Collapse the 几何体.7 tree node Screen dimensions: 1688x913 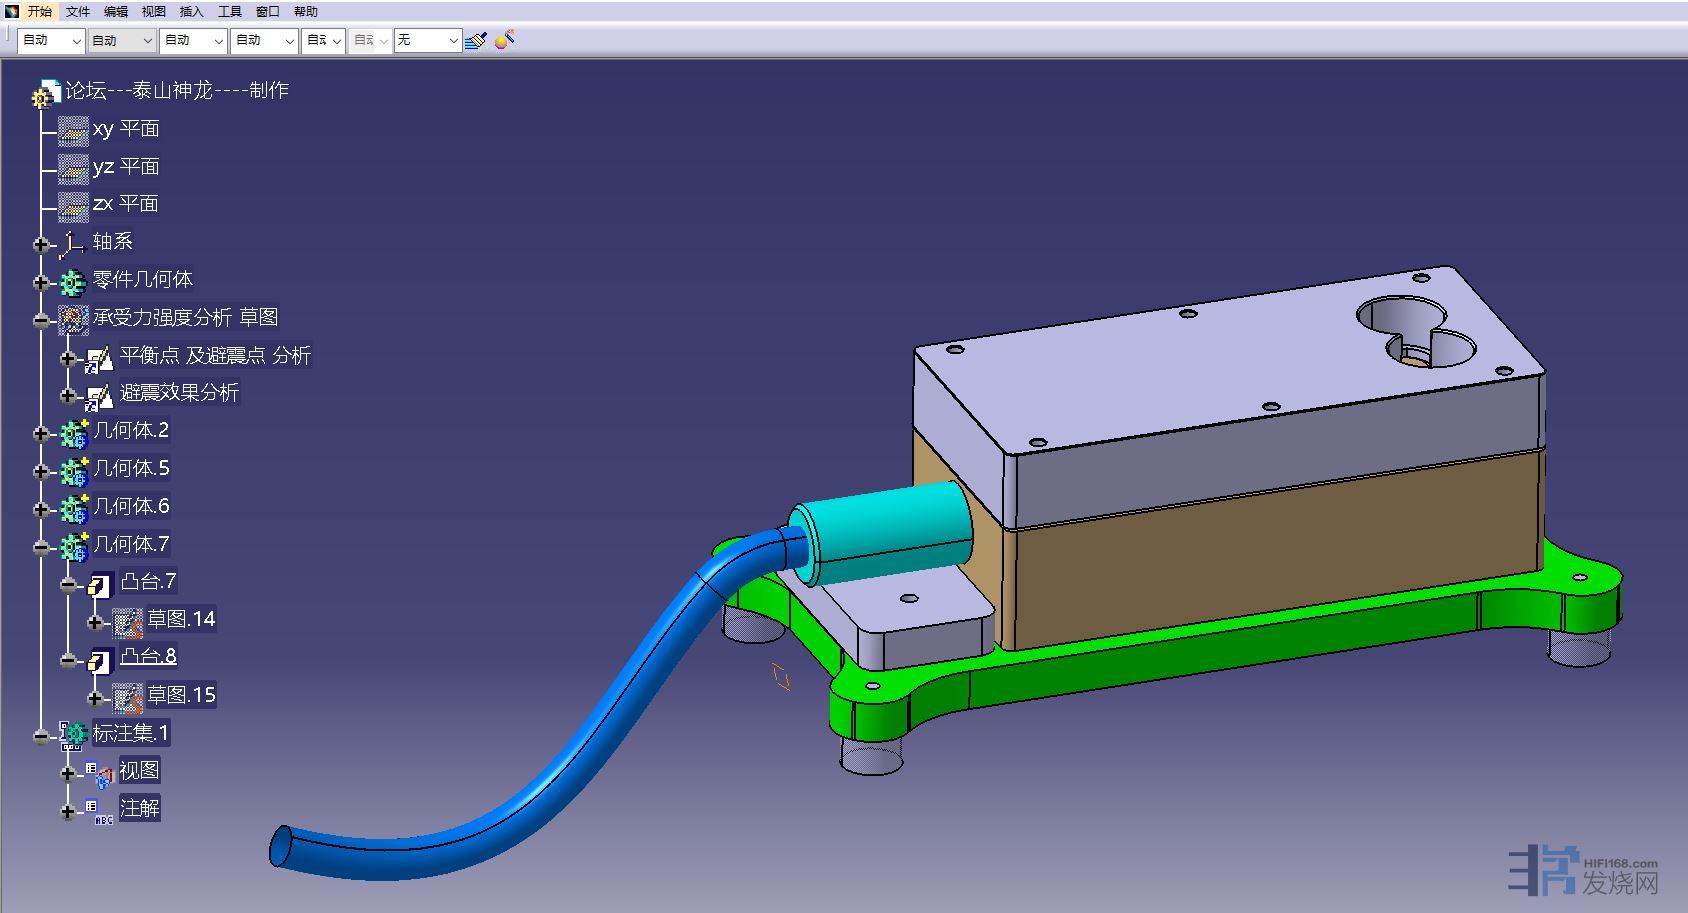pos(41,547)
